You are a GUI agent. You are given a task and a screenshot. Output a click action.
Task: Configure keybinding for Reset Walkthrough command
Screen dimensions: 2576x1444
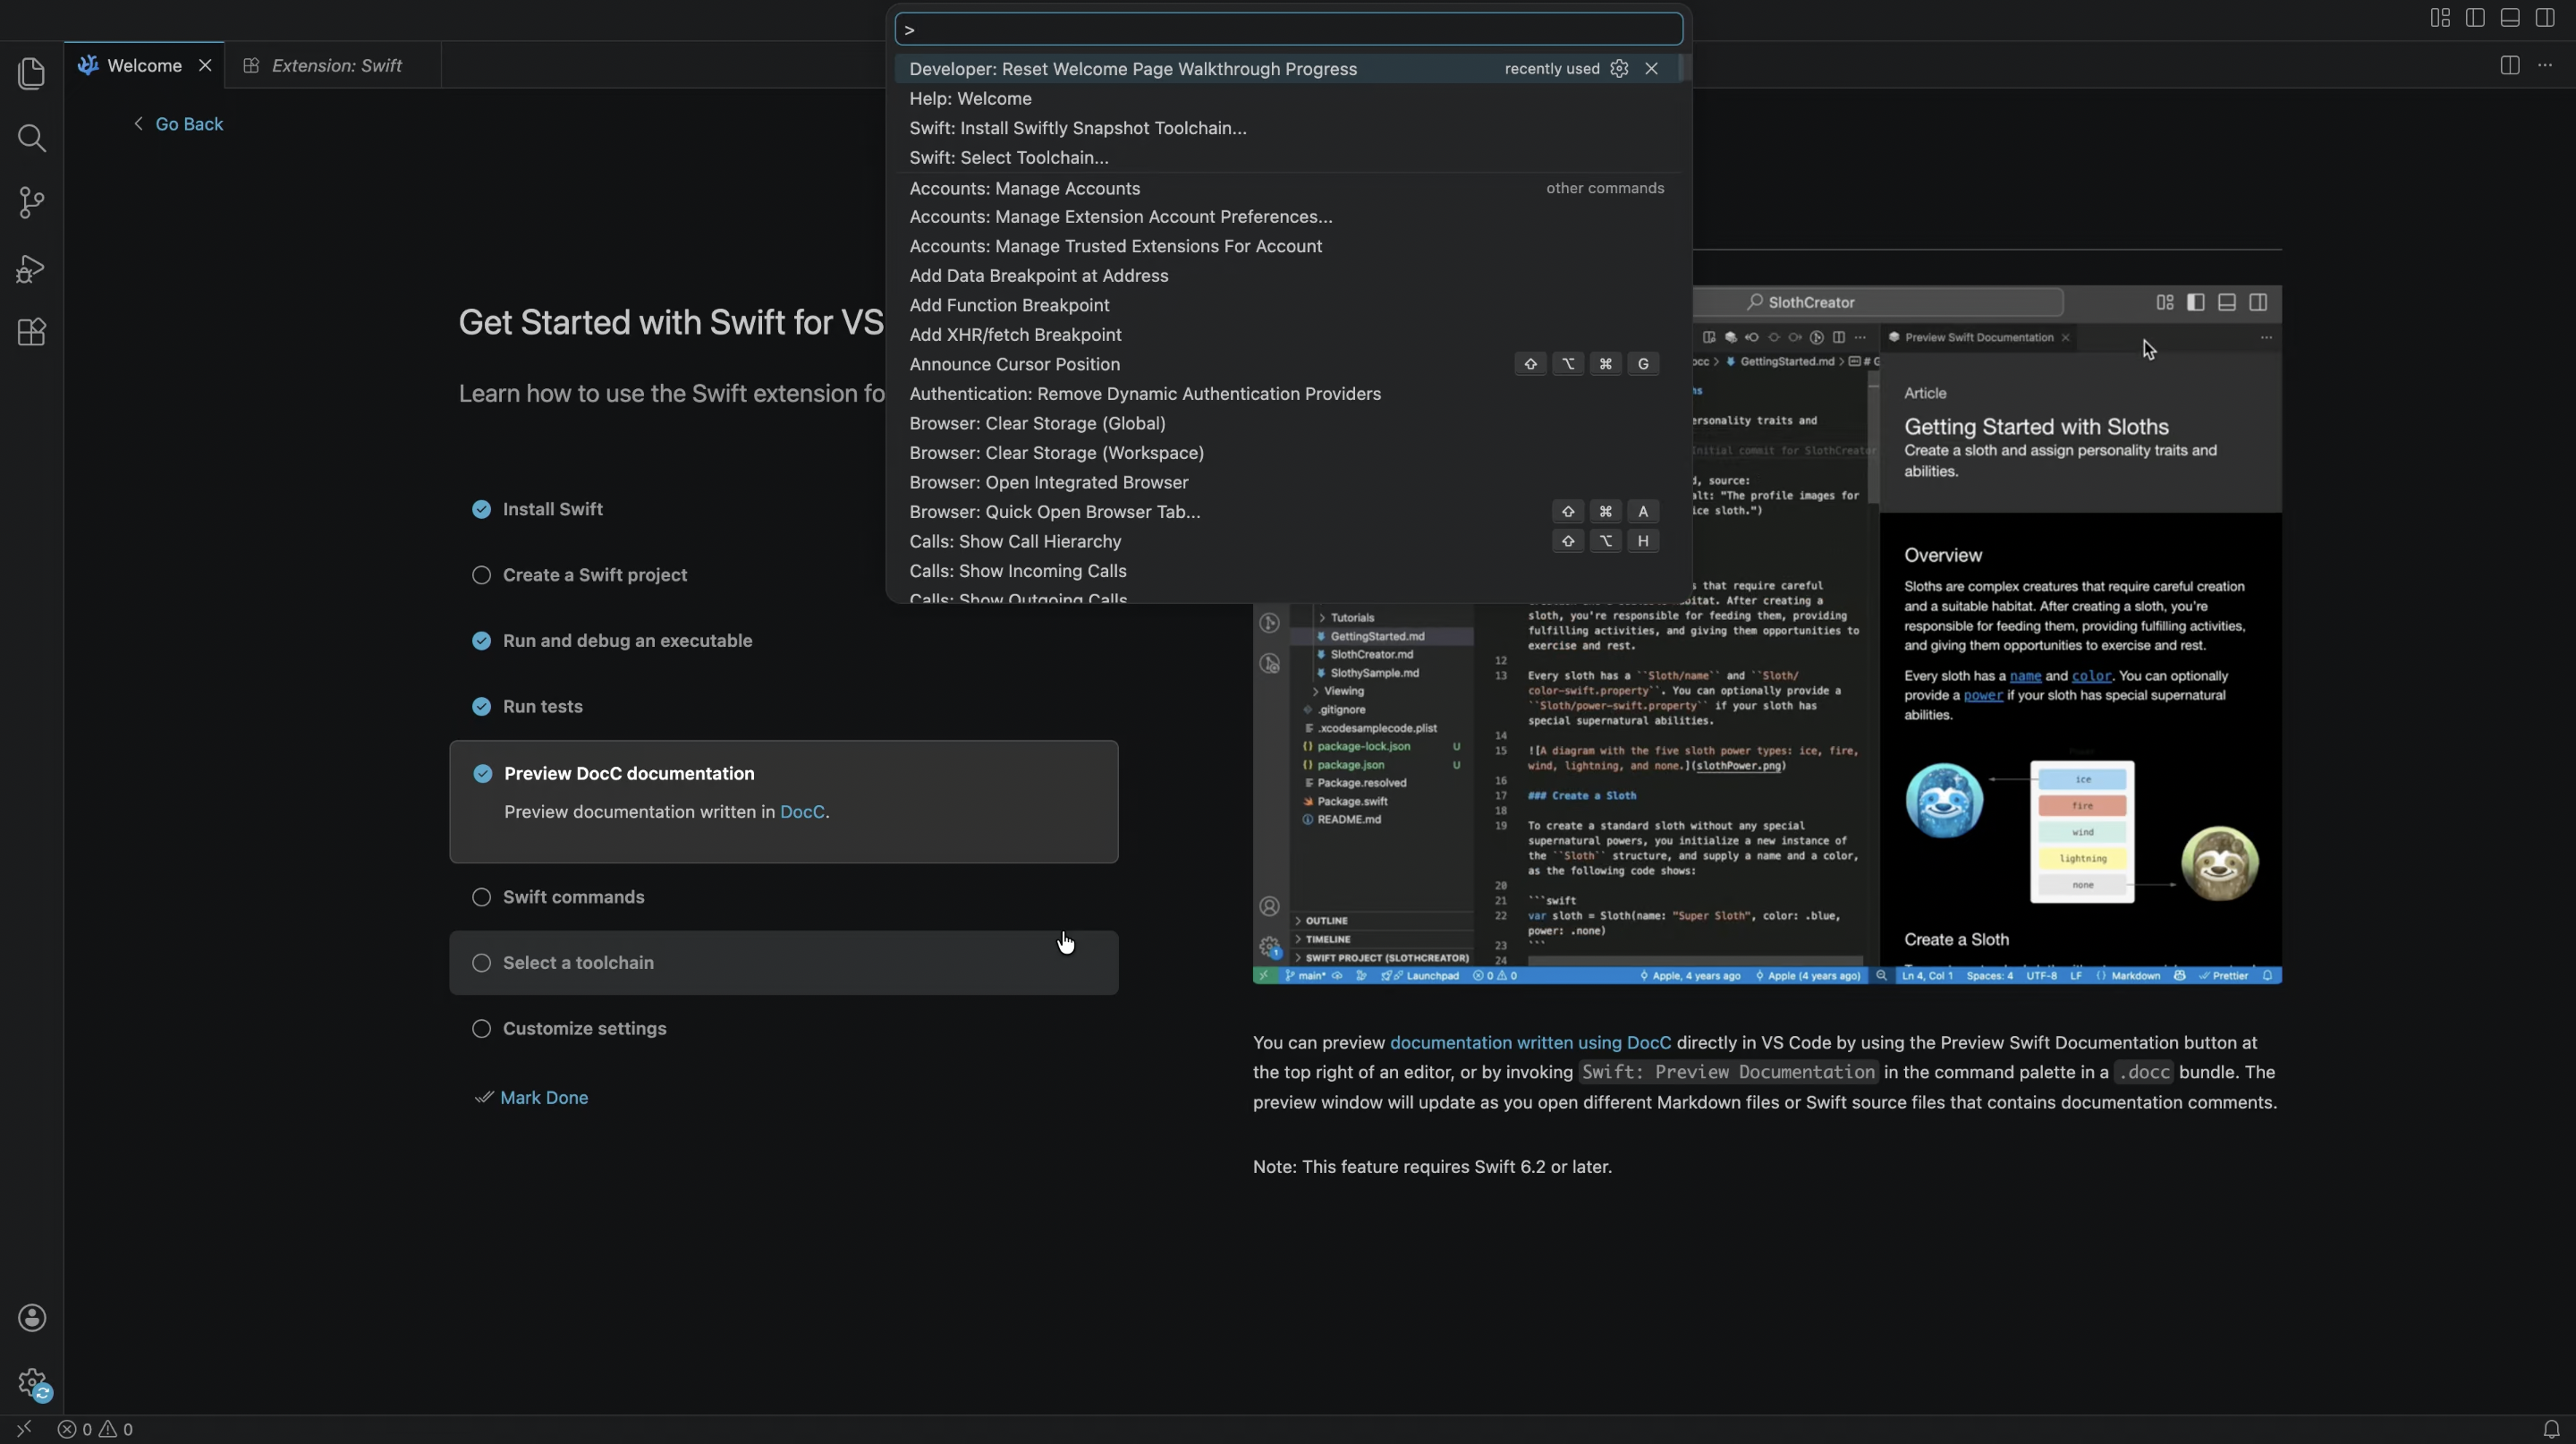(x=1619, y=68)
